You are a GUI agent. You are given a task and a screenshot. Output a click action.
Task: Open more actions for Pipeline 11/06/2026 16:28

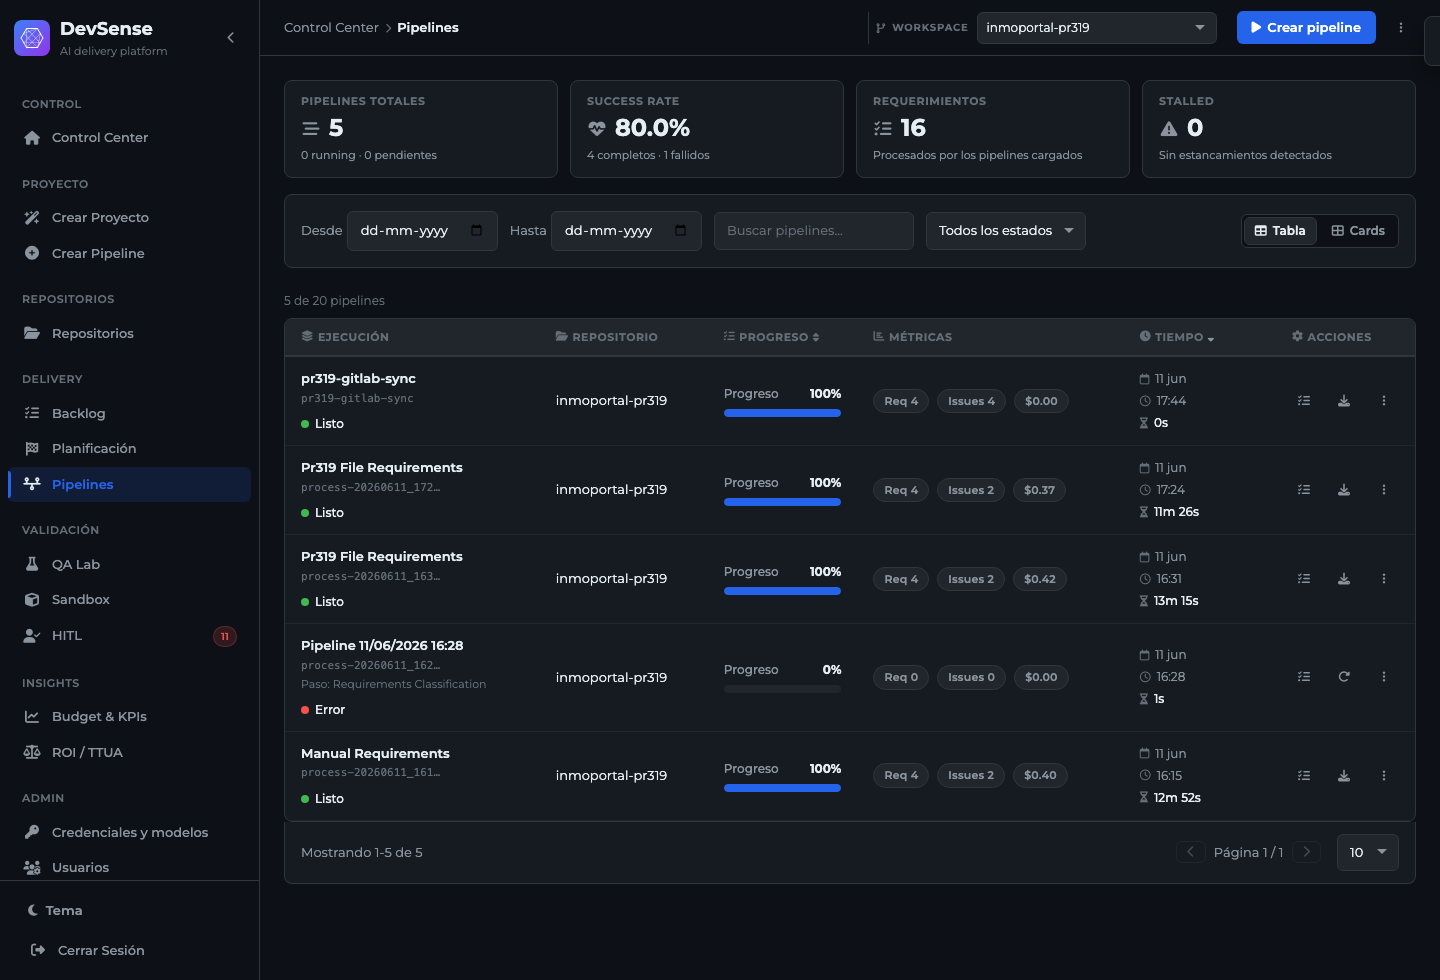[x=1384, y=677]
